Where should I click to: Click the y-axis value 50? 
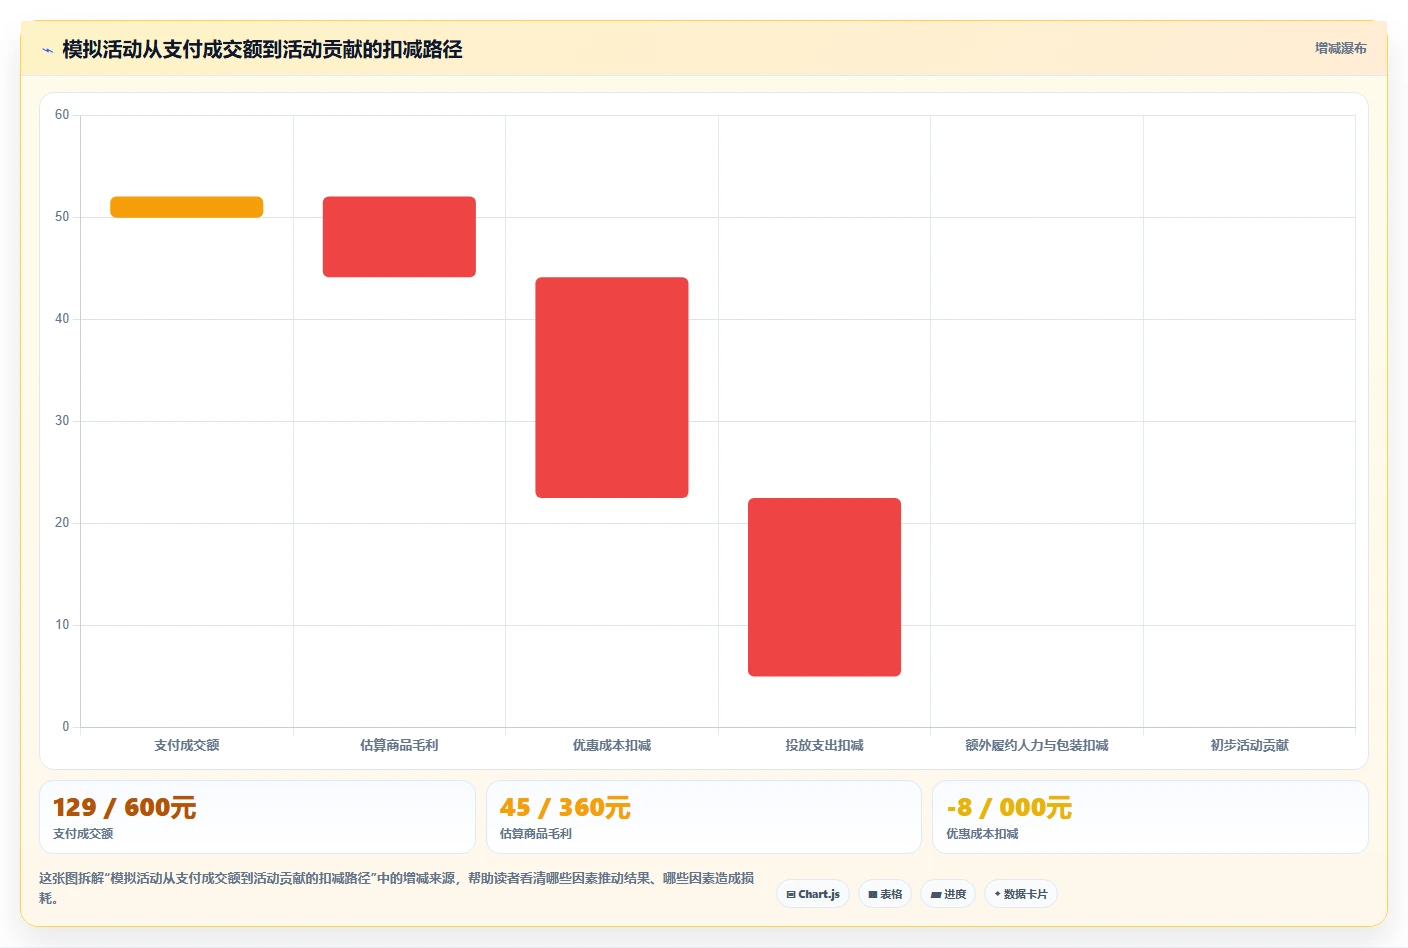coord(62,217)
